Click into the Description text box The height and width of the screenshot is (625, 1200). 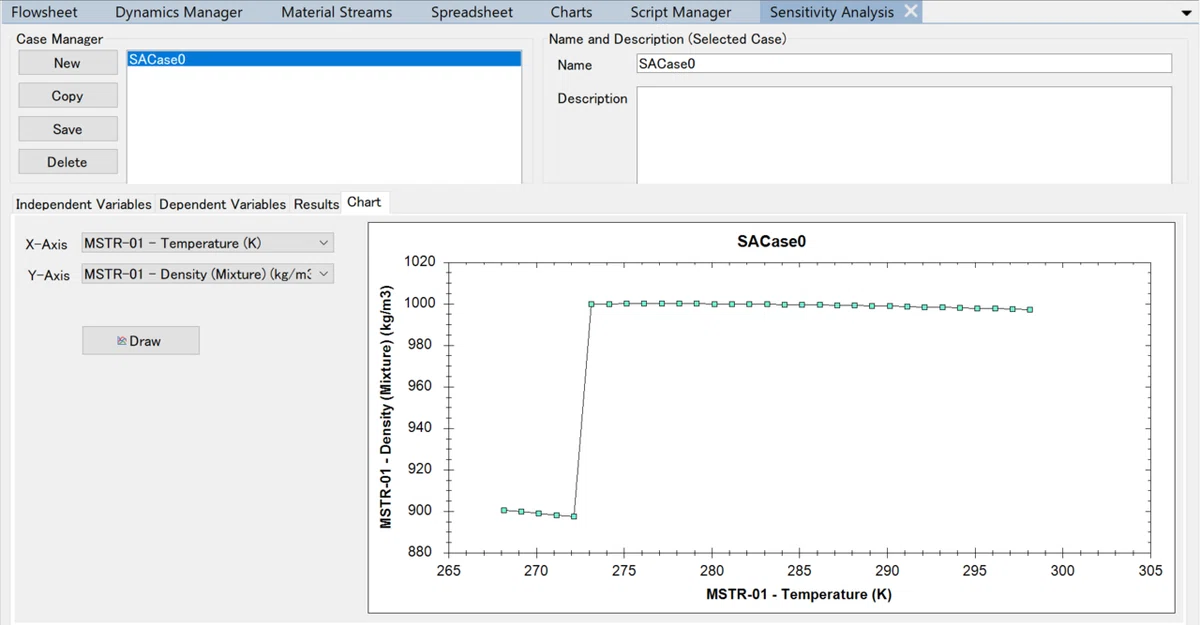point(904,135)
